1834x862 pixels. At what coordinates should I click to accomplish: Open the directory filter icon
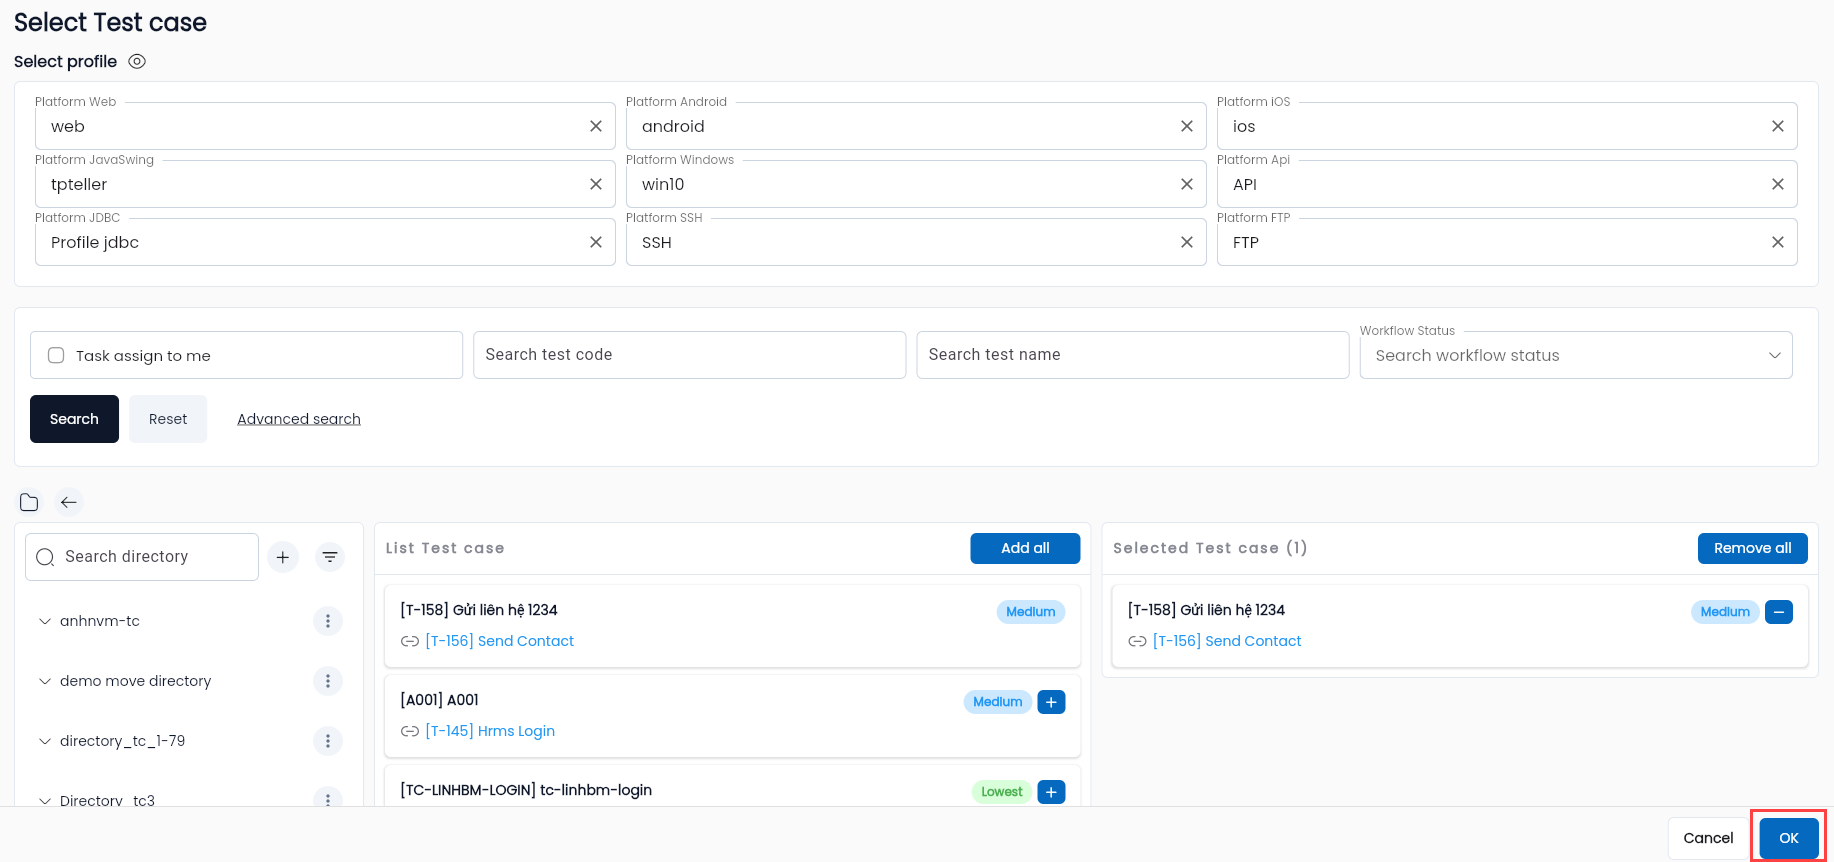[x=330, y=557]
